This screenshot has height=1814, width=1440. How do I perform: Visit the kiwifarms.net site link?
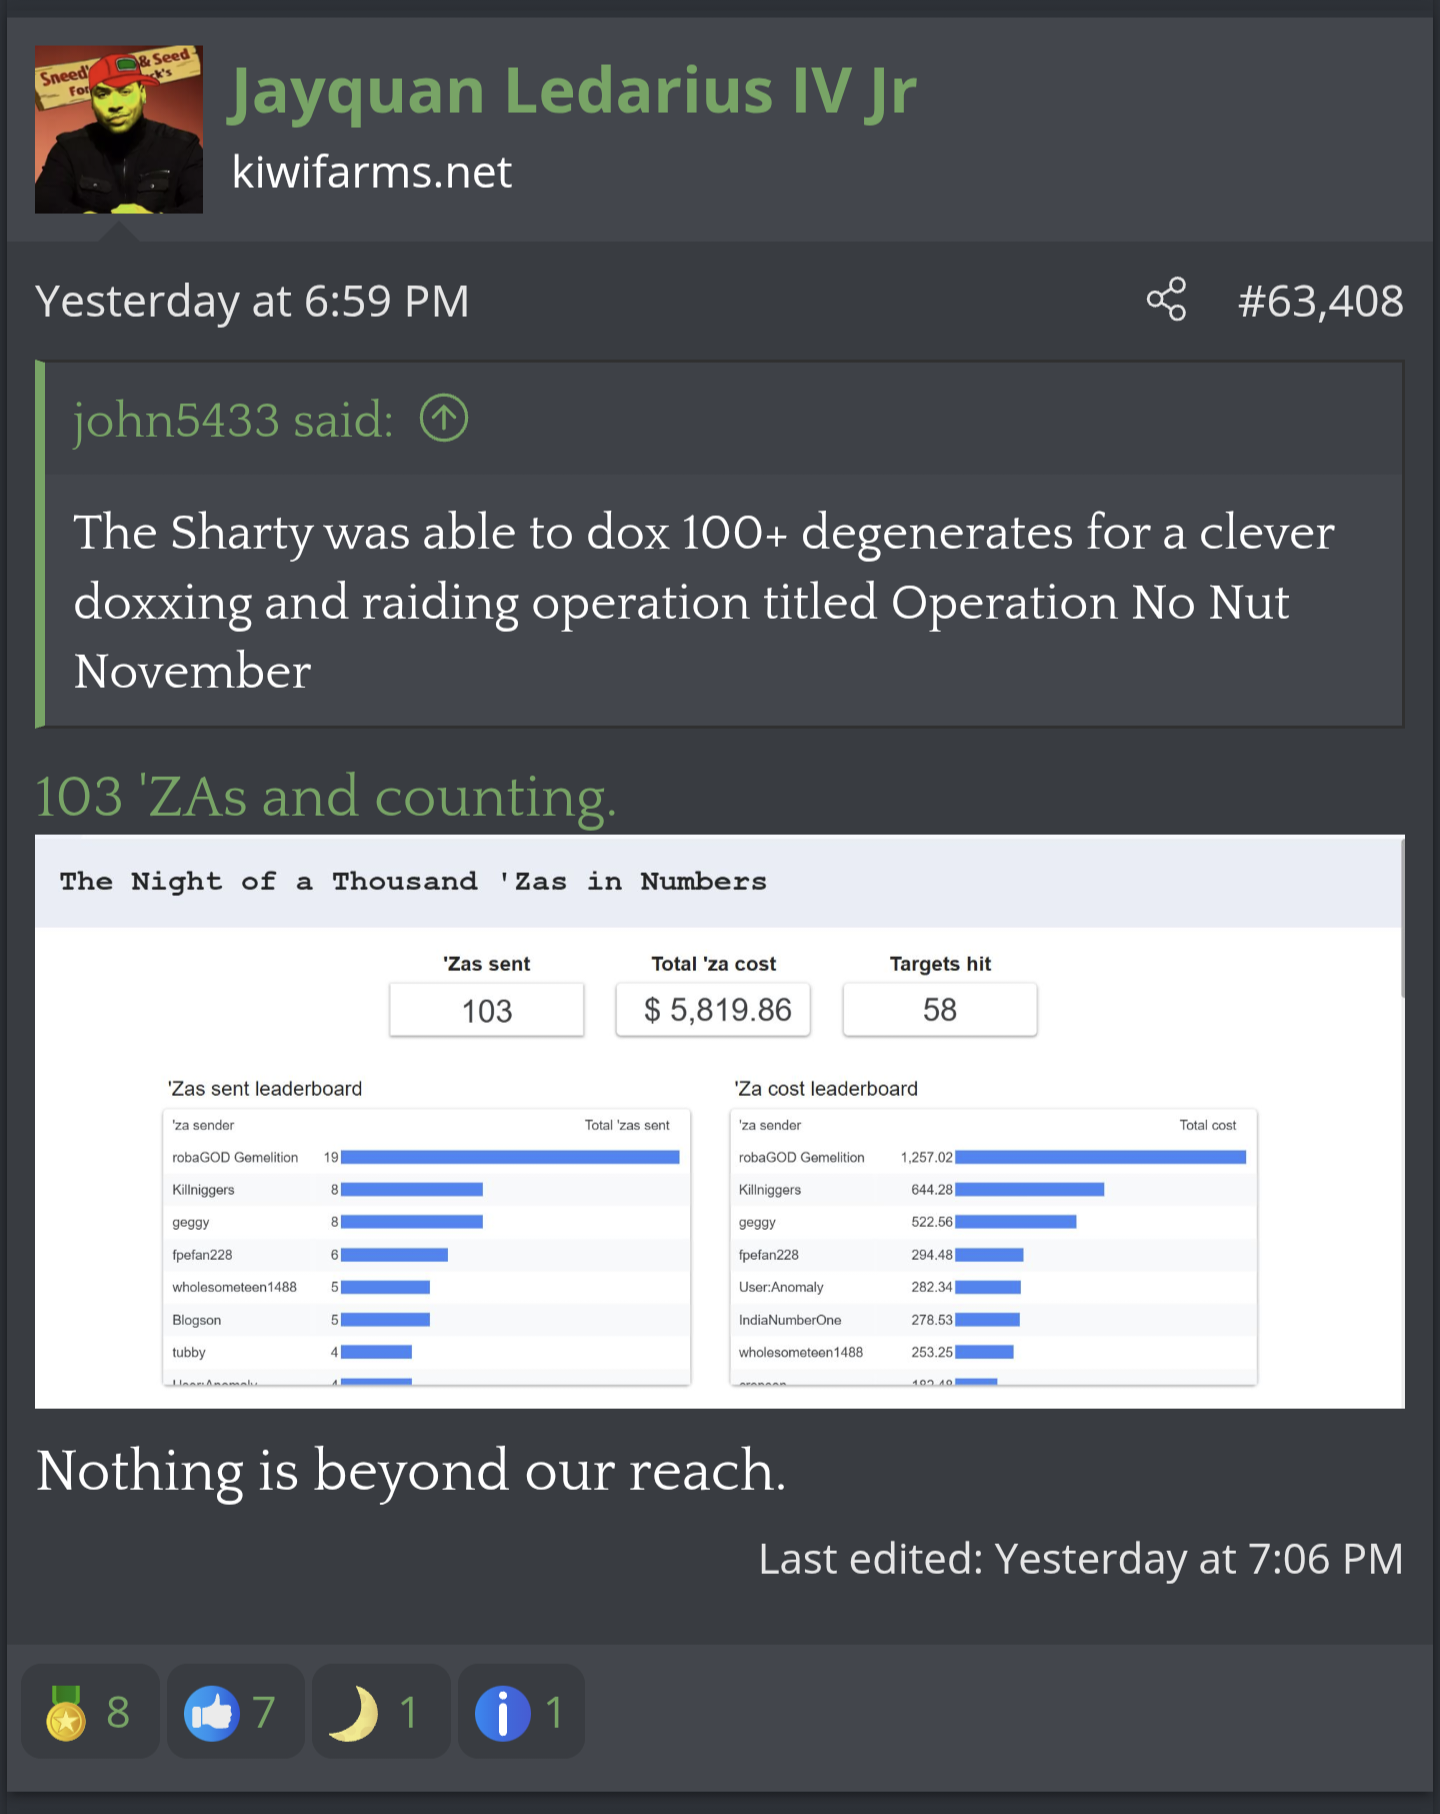tap(371, 172)
